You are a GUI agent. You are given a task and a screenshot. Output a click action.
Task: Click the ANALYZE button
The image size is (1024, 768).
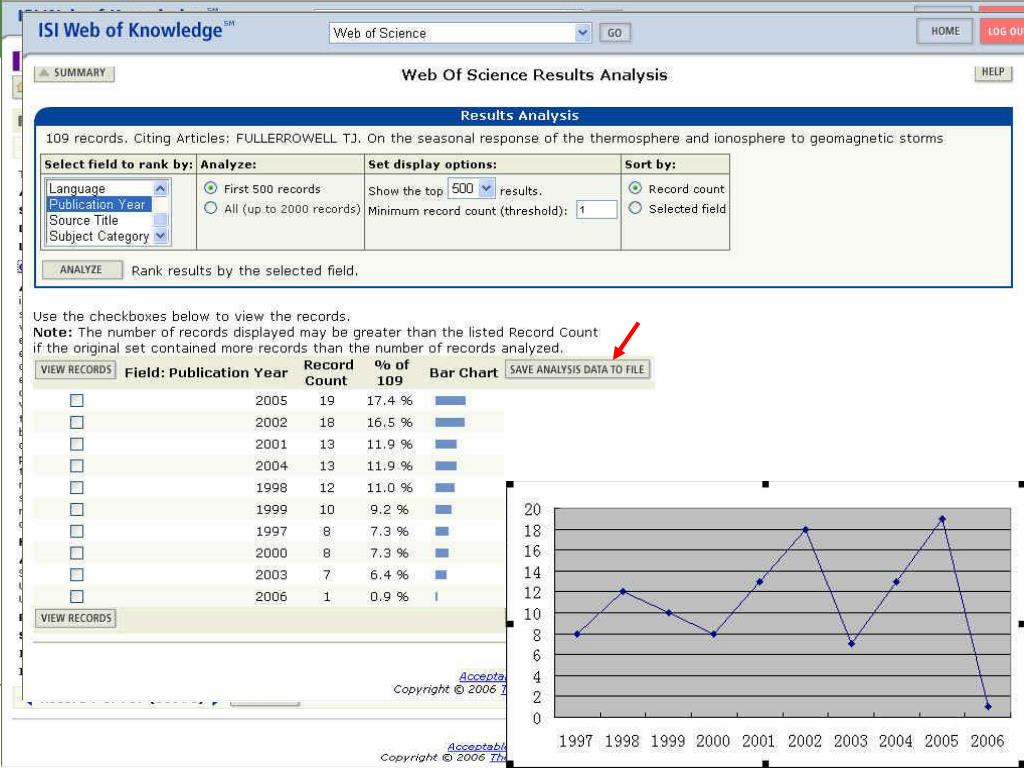click(82, 270)
